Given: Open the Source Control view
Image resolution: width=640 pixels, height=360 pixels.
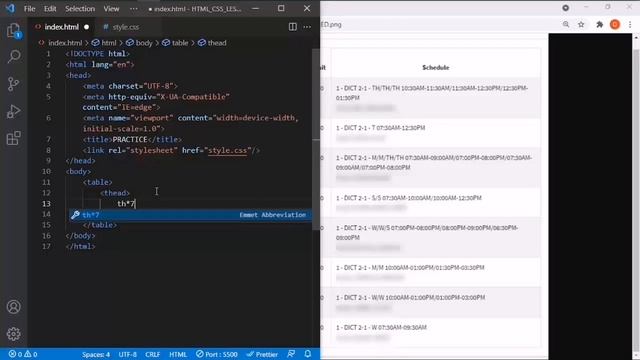Looking at the screenshot, I should pyautogui.click(x=13, y=84).
